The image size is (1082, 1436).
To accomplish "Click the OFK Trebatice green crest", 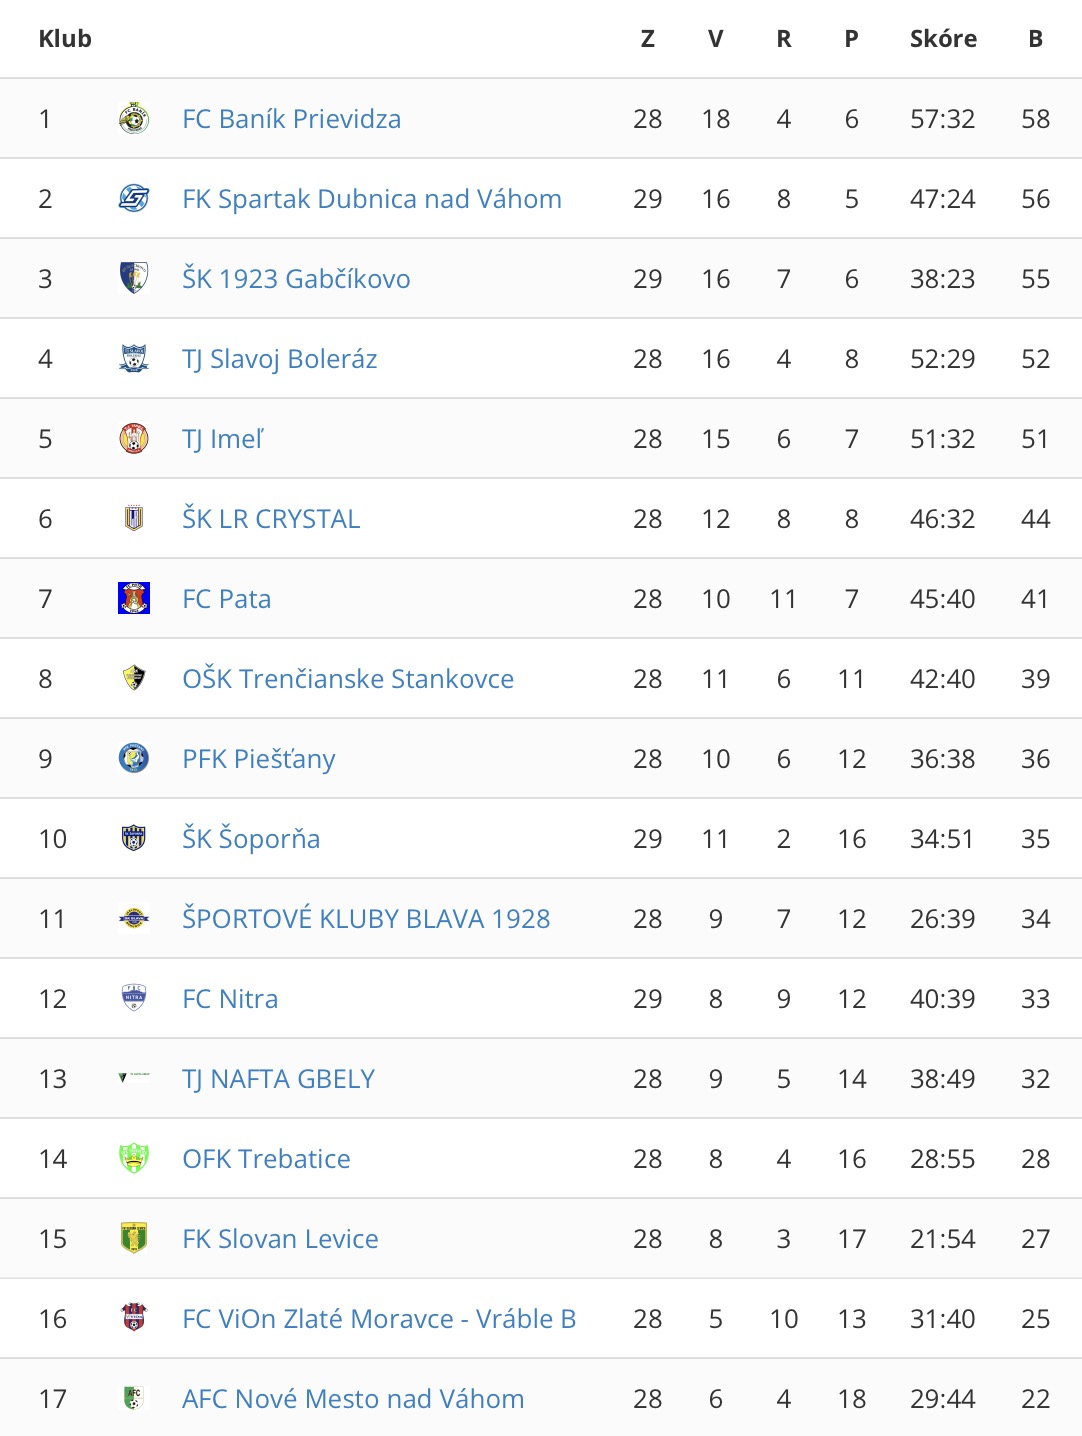I will coord(134,1159).
